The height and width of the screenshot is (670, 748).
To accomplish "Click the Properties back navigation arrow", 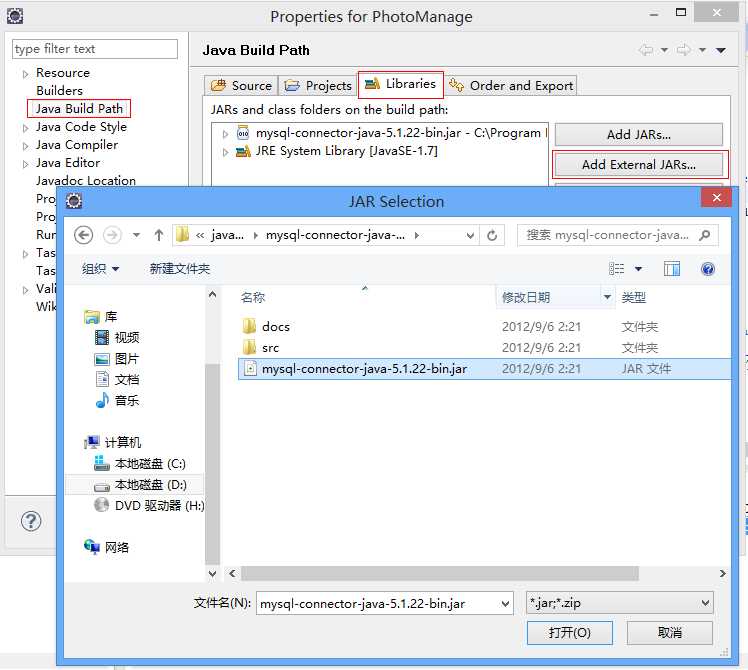I will coord(645,50).
